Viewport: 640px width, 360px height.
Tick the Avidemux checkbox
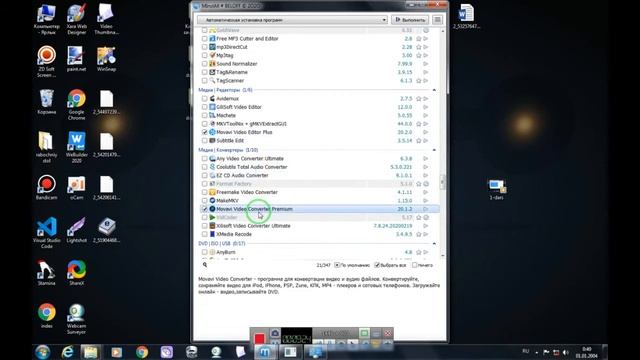coord(204,99)
